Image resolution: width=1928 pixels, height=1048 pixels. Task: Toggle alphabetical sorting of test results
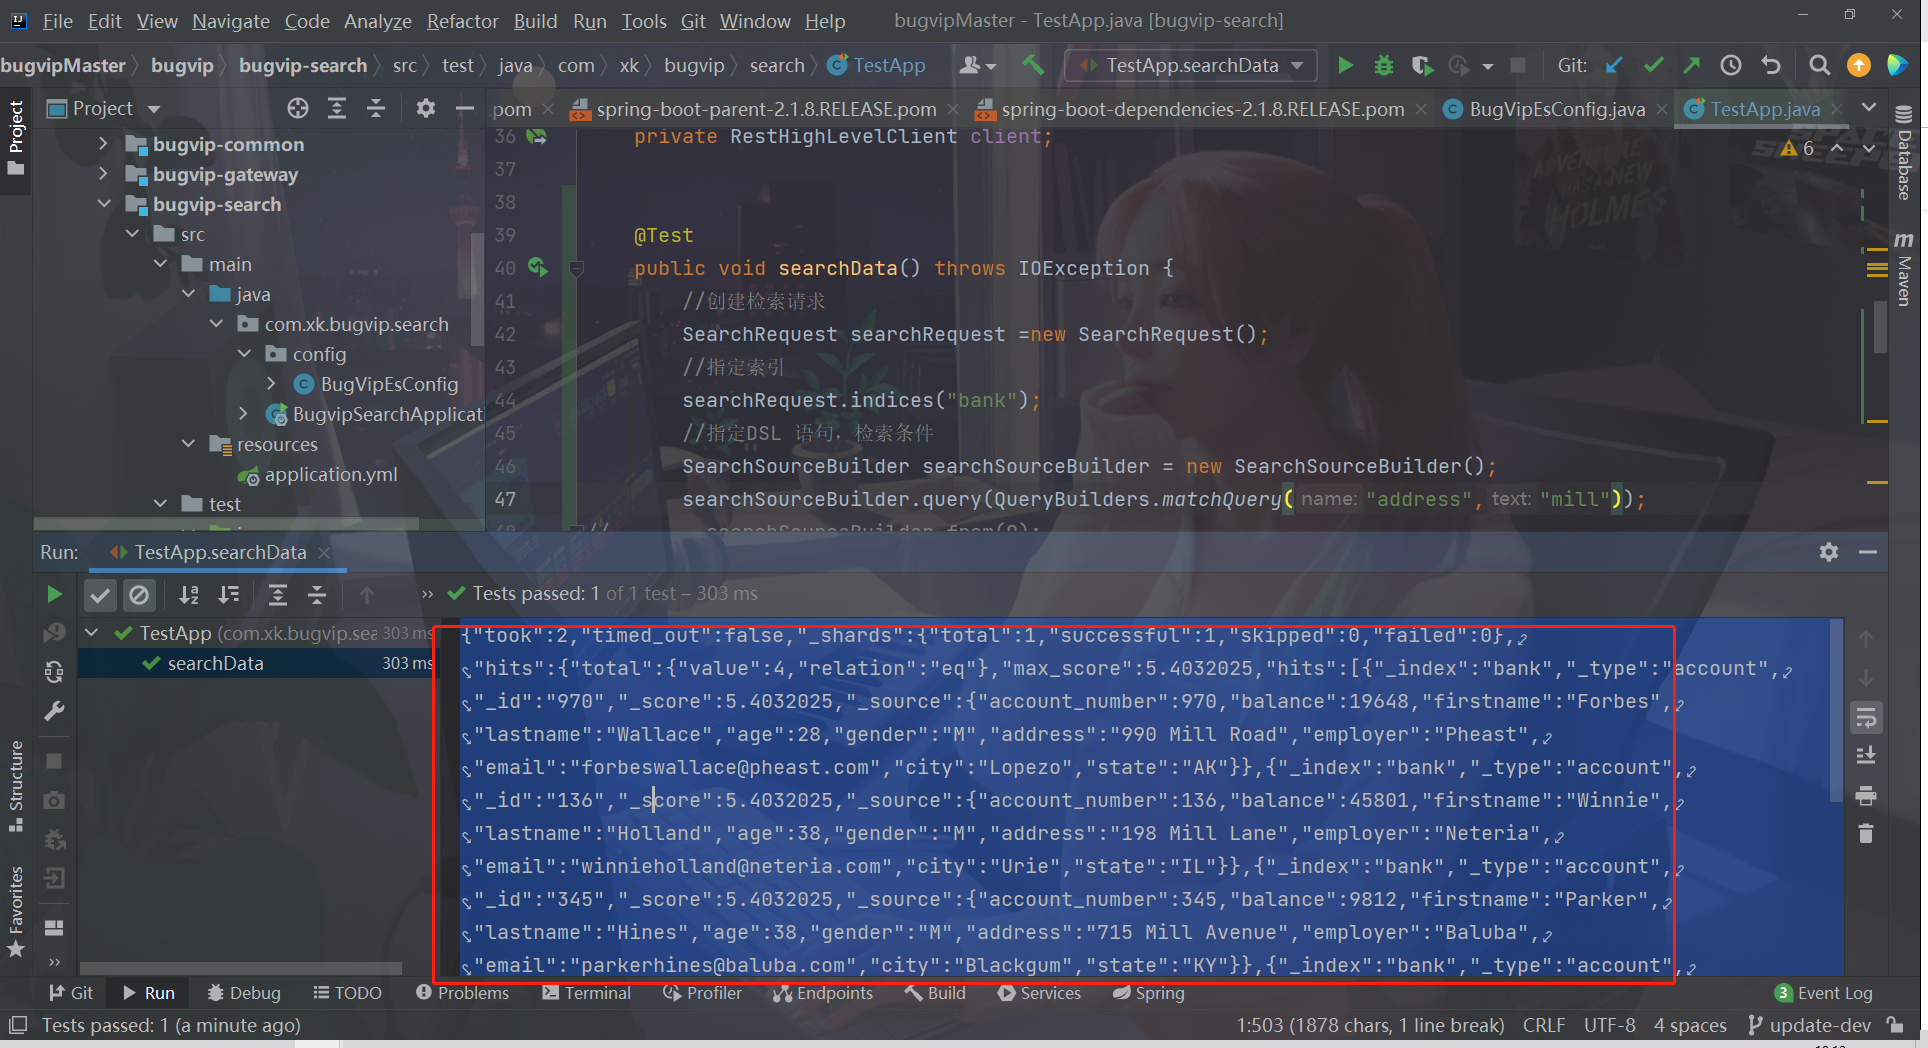[188, 594]
